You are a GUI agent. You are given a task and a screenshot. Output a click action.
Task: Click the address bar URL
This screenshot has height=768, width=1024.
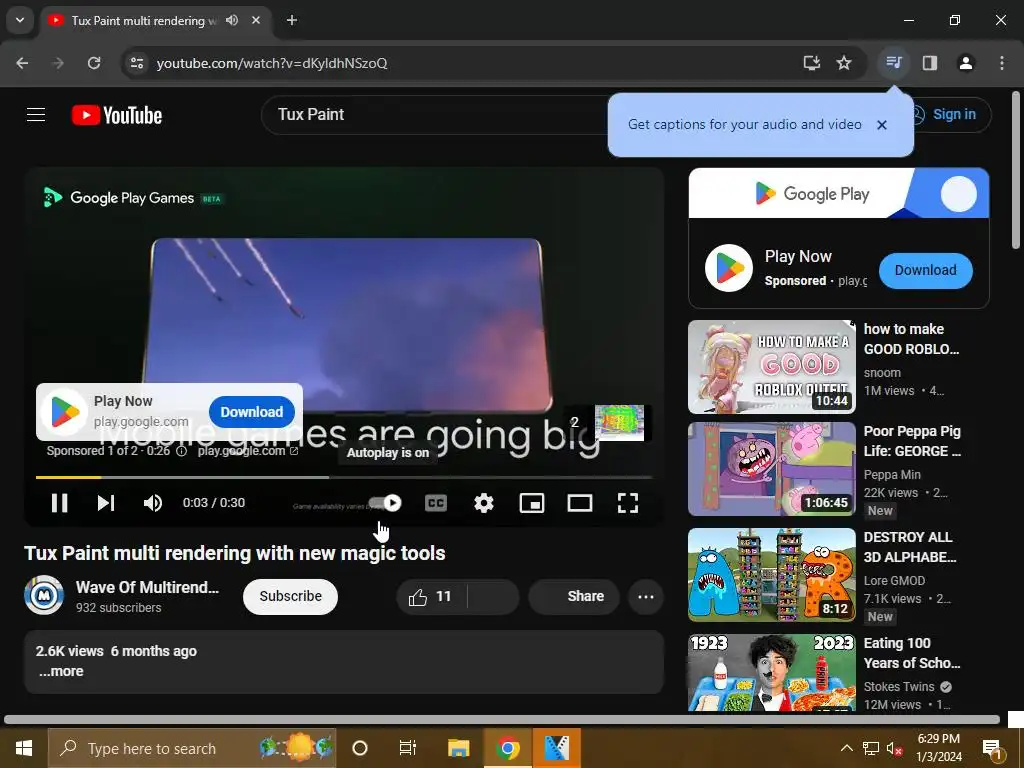272,63
